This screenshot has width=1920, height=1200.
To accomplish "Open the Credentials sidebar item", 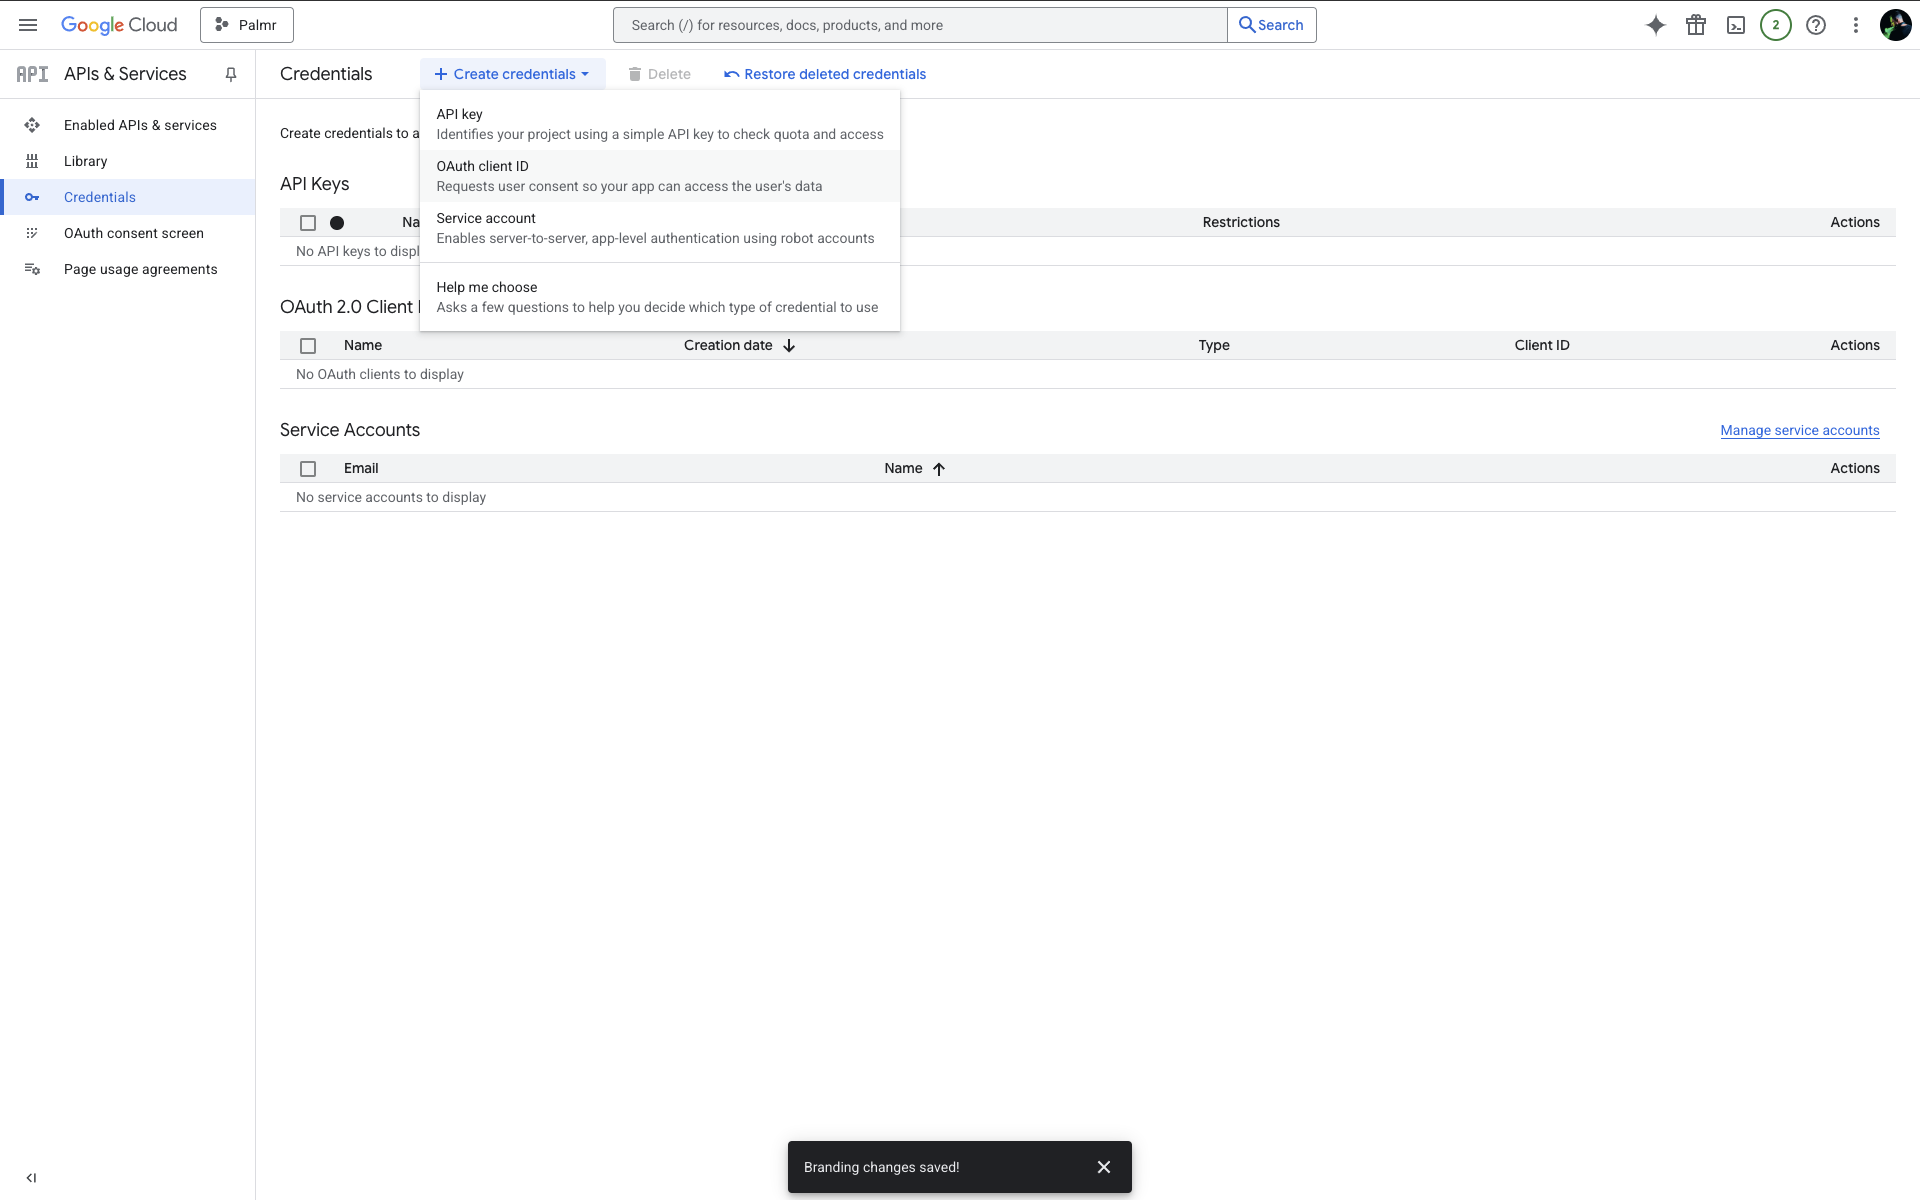I will coord(128,197).
